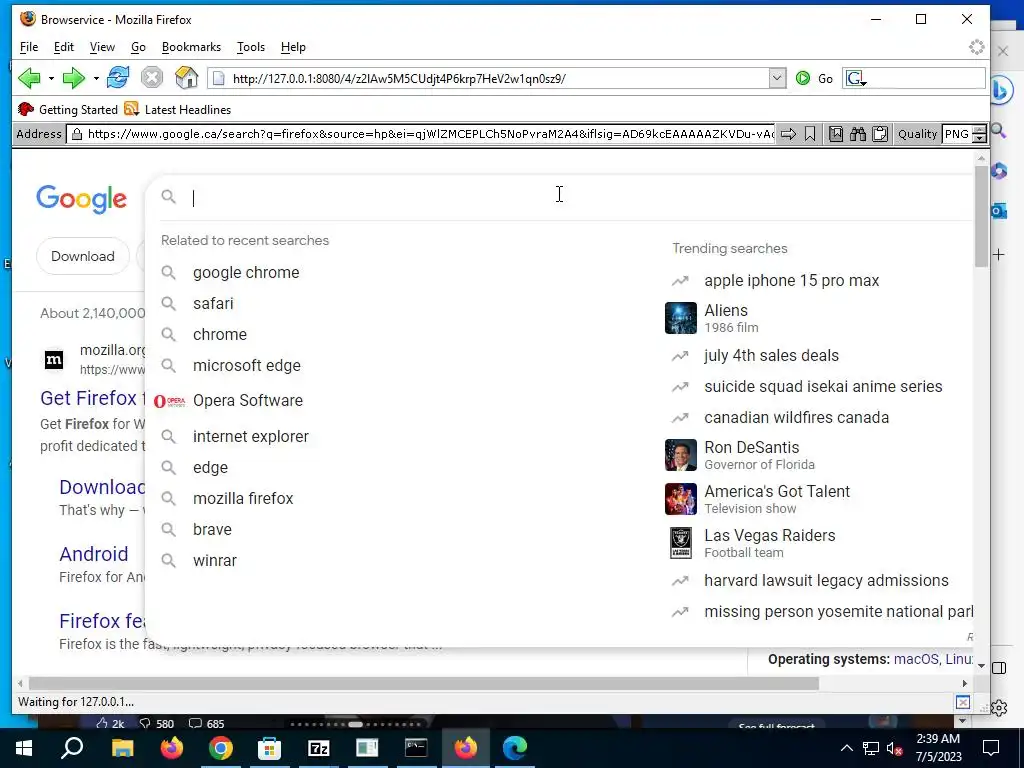This screenshot has height=768, width=1024.
Task: Select trending 'canadian wildfires canada'
Action: (796, 417)
